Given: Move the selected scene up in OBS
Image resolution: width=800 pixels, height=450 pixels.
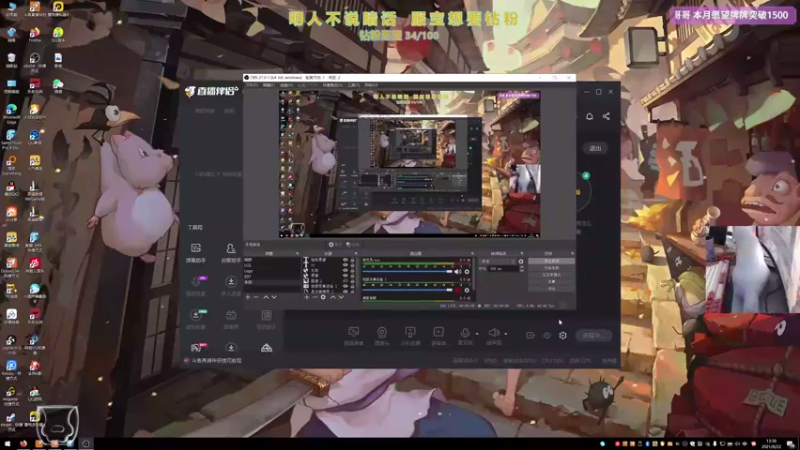Looking at the screenshot, I should (266, 297).
